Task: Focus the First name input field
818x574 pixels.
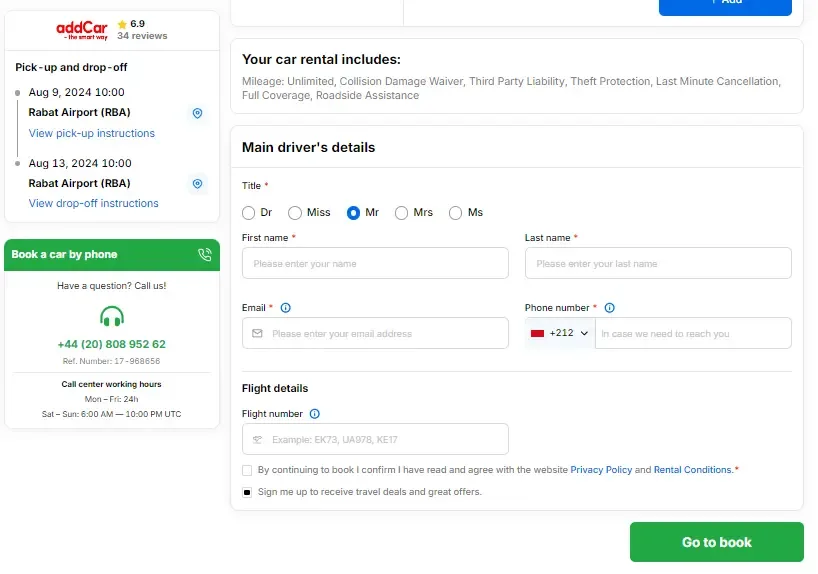Action: point(375,263)
